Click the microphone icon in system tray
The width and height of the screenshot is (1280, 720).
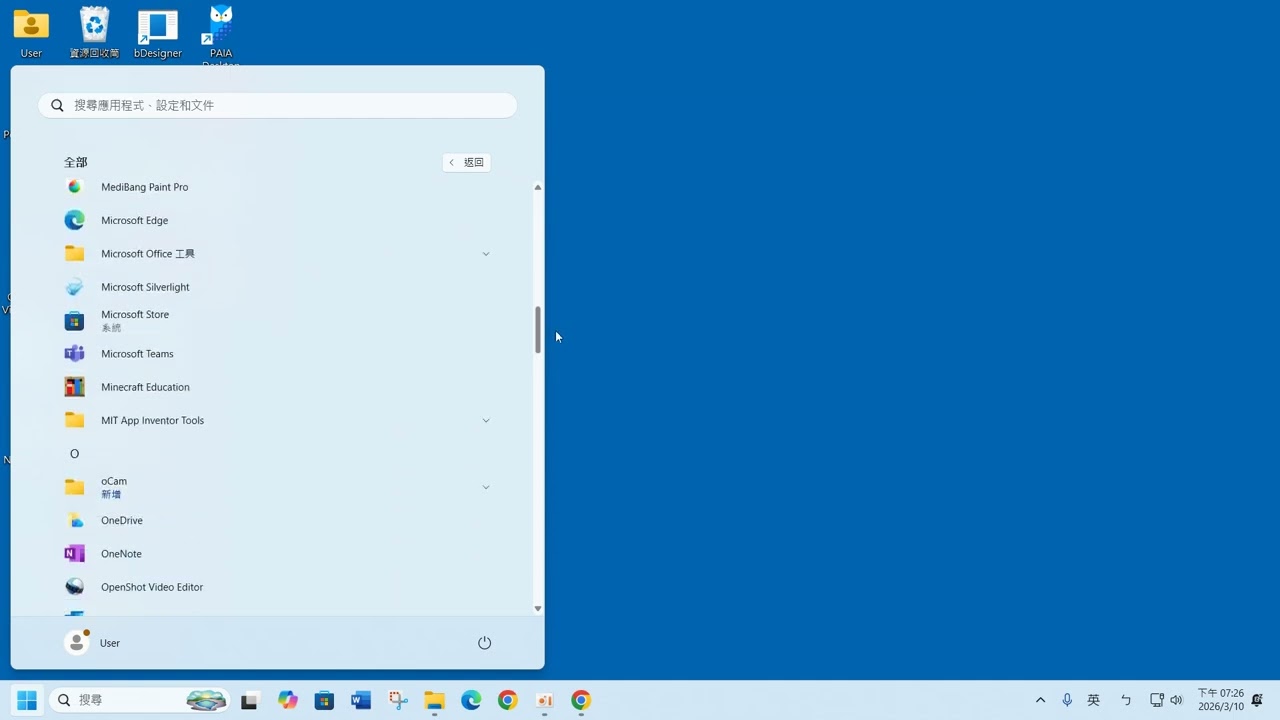[1067, 700]
